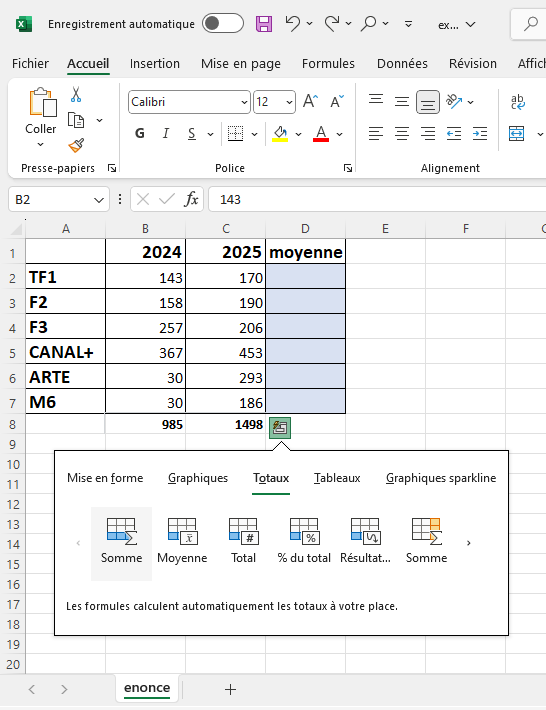Toggle italic I formatting button
Screen dimensions: 546x710
[x=166, y=133]
